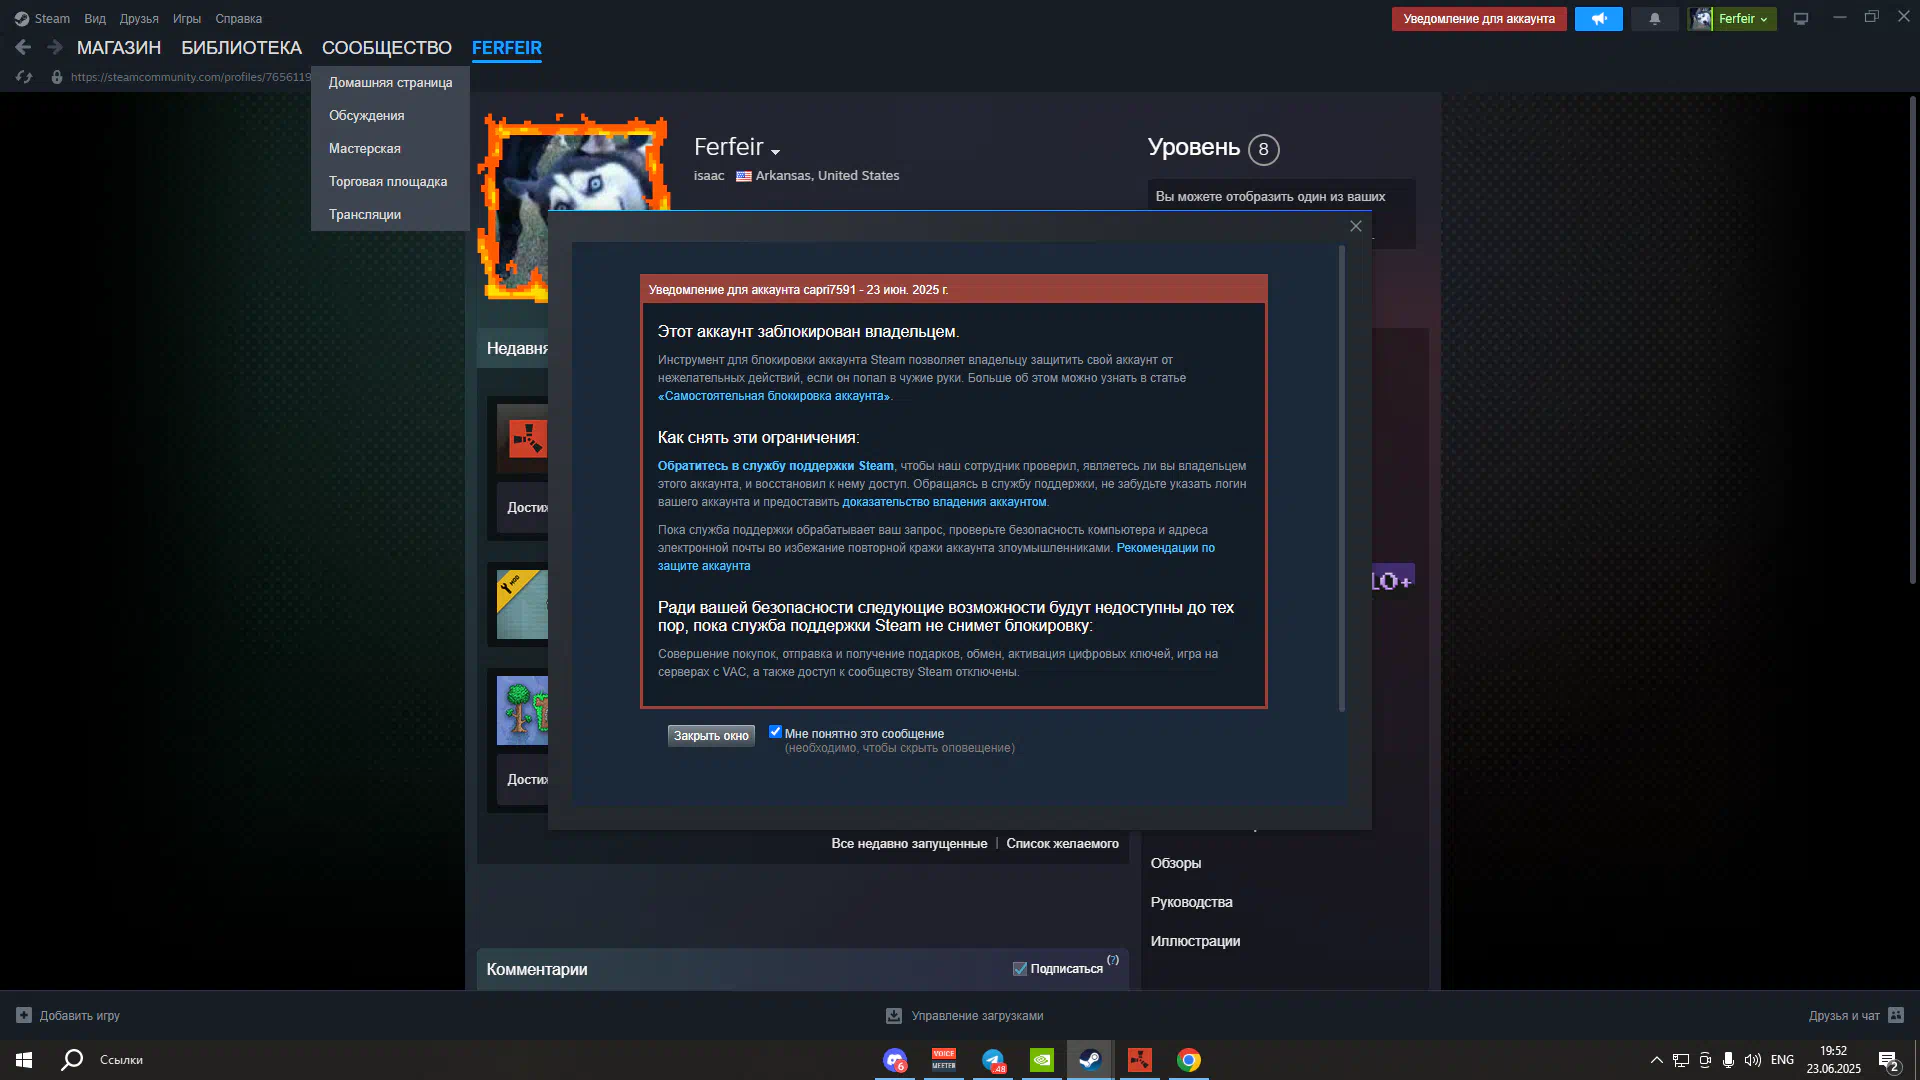1920x1080 pixels.
Task: Open Discord from the taskbar
Action: [895, 1060]
